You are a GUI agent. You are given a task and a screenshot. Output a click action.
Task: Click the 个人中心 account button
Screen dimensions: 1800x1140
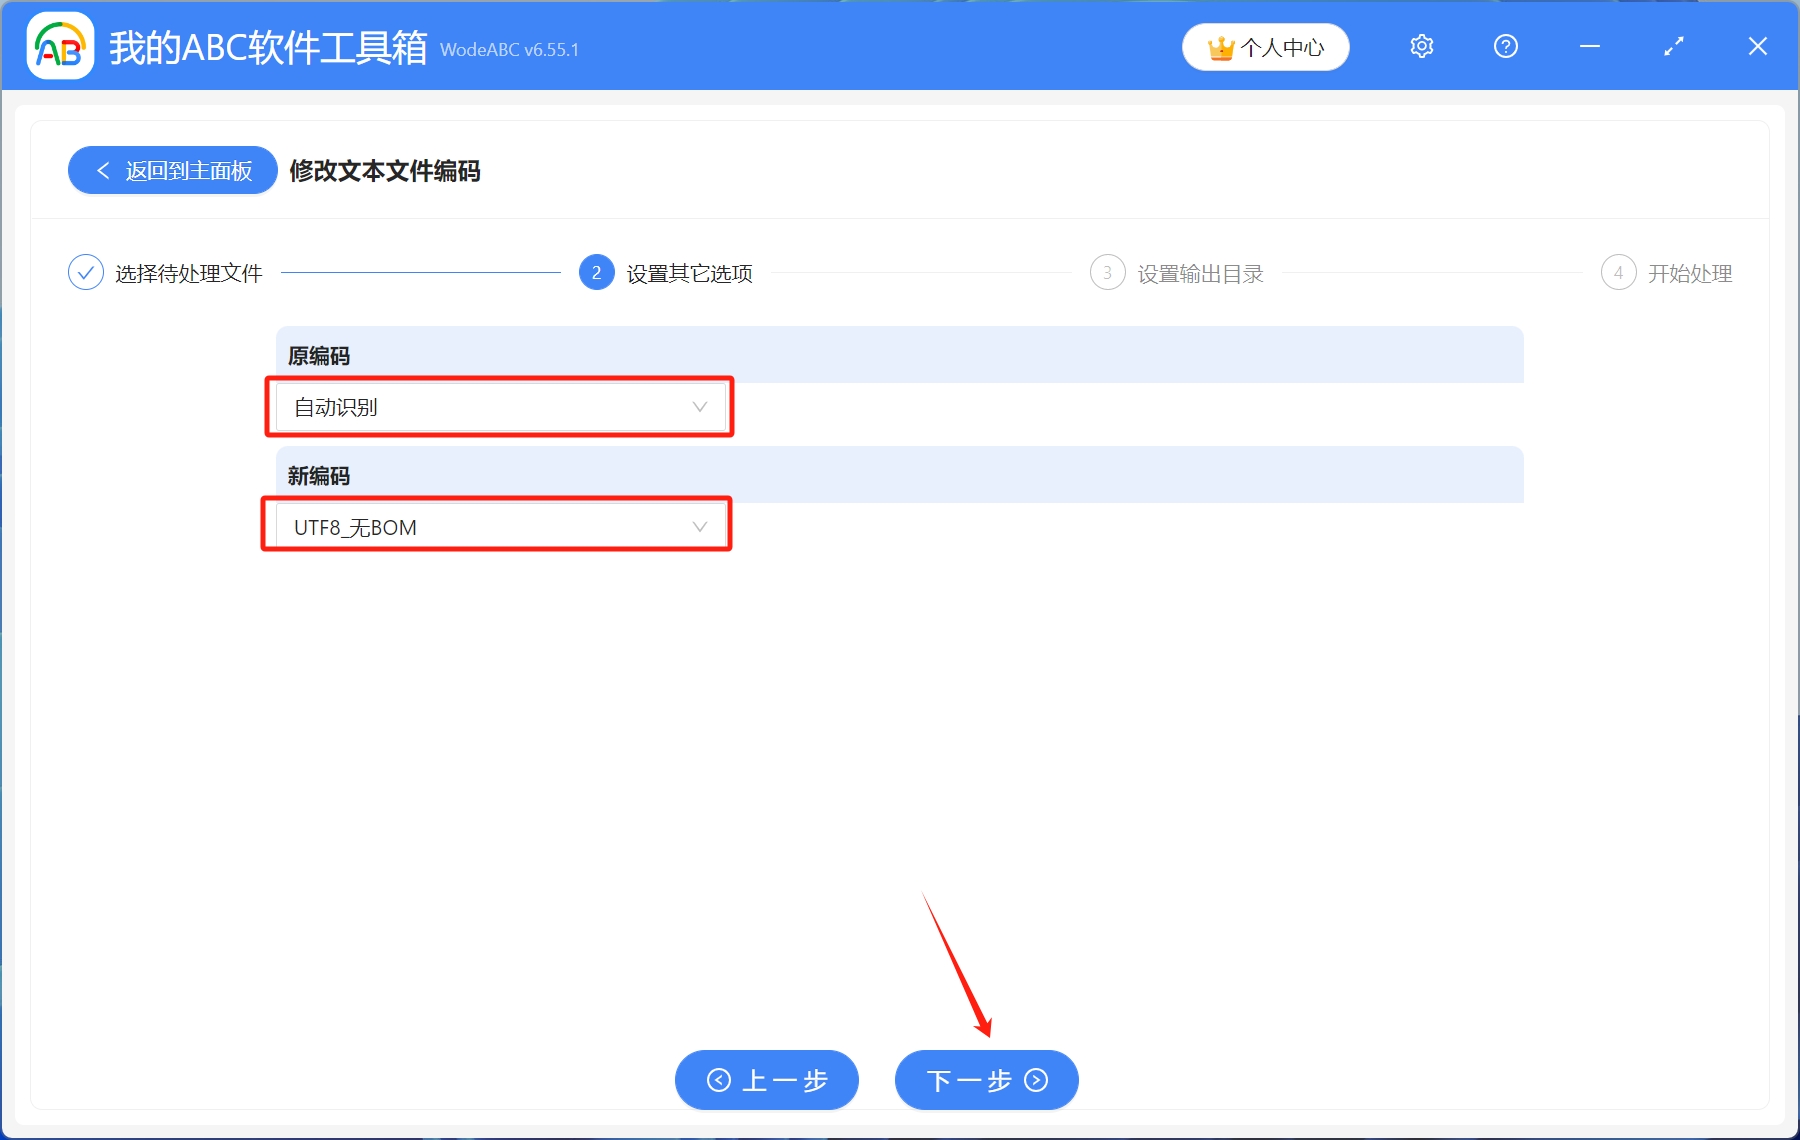(x=1265, y=46)
